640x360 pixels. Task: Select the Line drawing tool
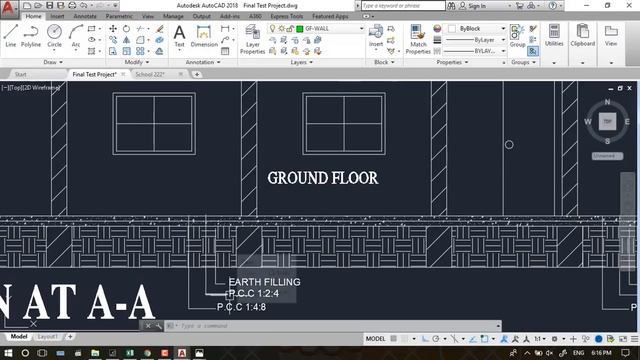pyautogui.click(x=11, y=36)
